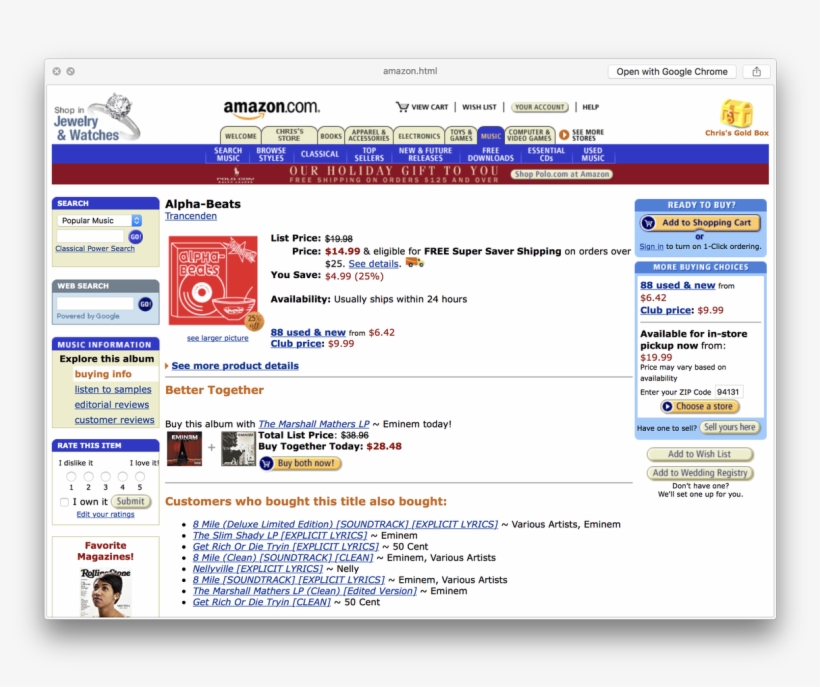Select rating 5 'I love it' radio button
820x687 pixels.
click(139, 477)
